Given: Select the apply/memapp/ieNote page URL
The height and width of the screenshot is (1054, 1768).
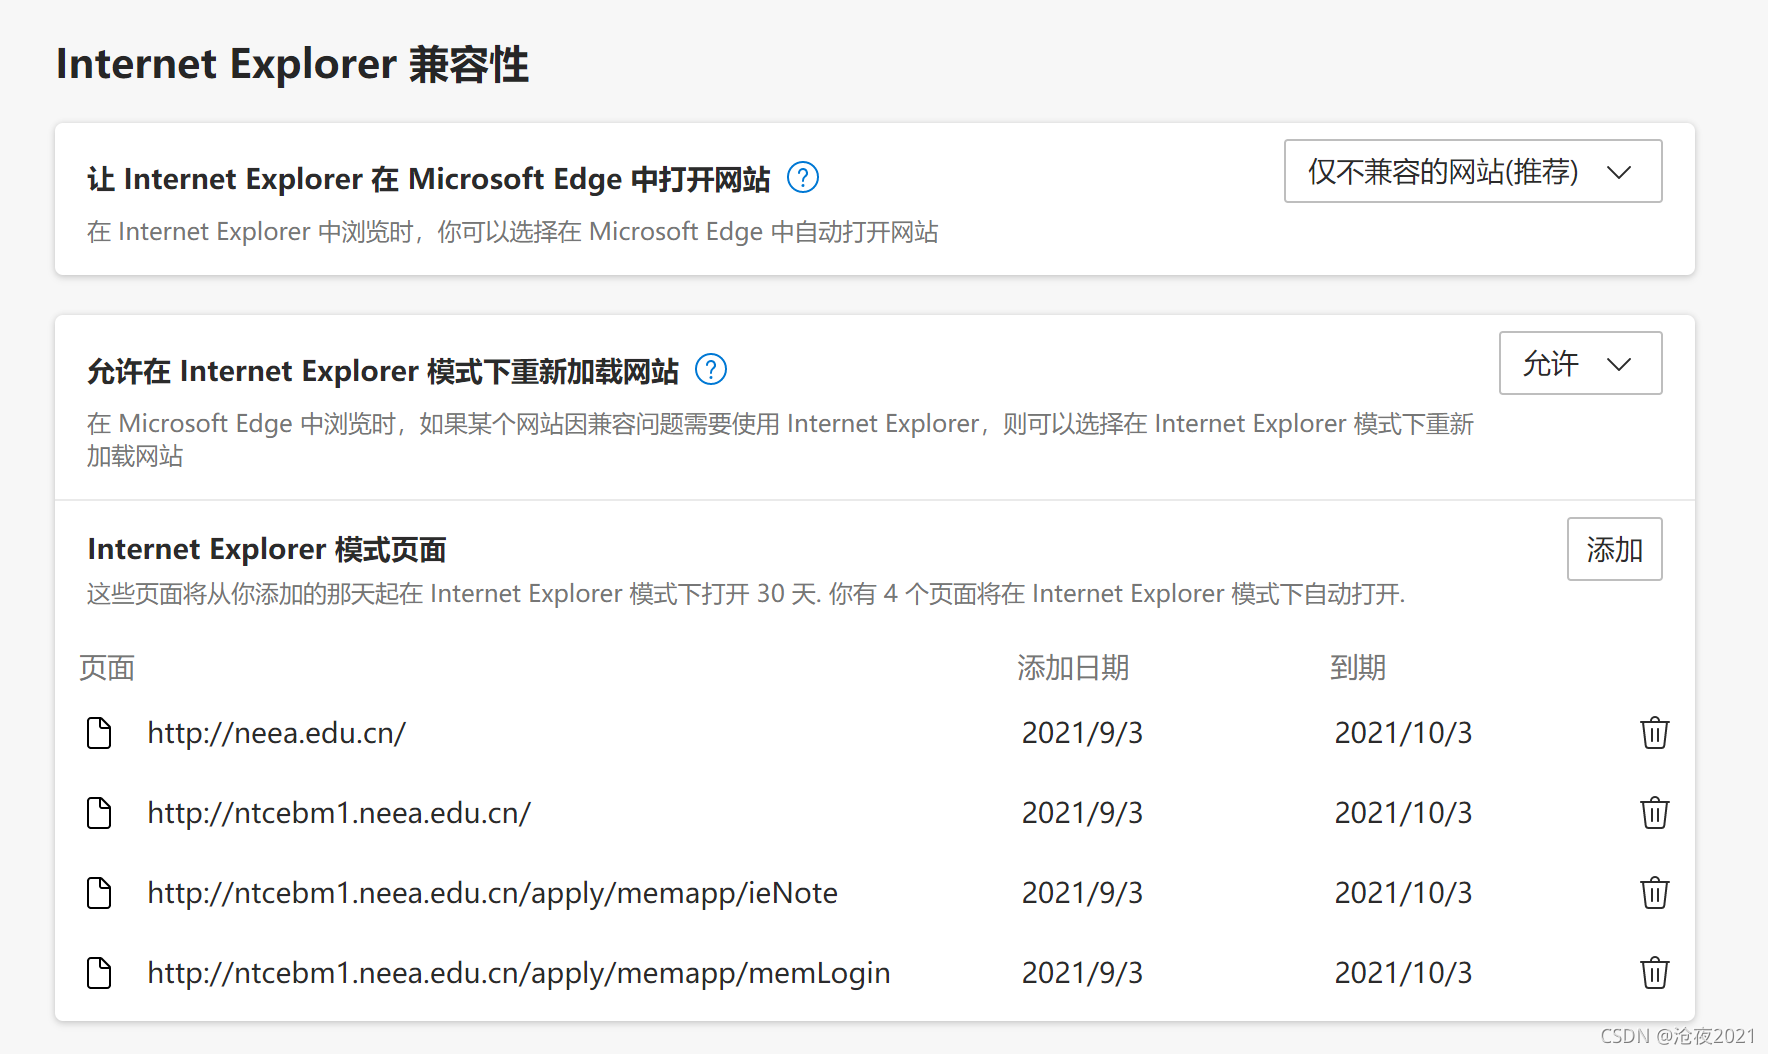Looking at the screenshot, I should 492,893.
